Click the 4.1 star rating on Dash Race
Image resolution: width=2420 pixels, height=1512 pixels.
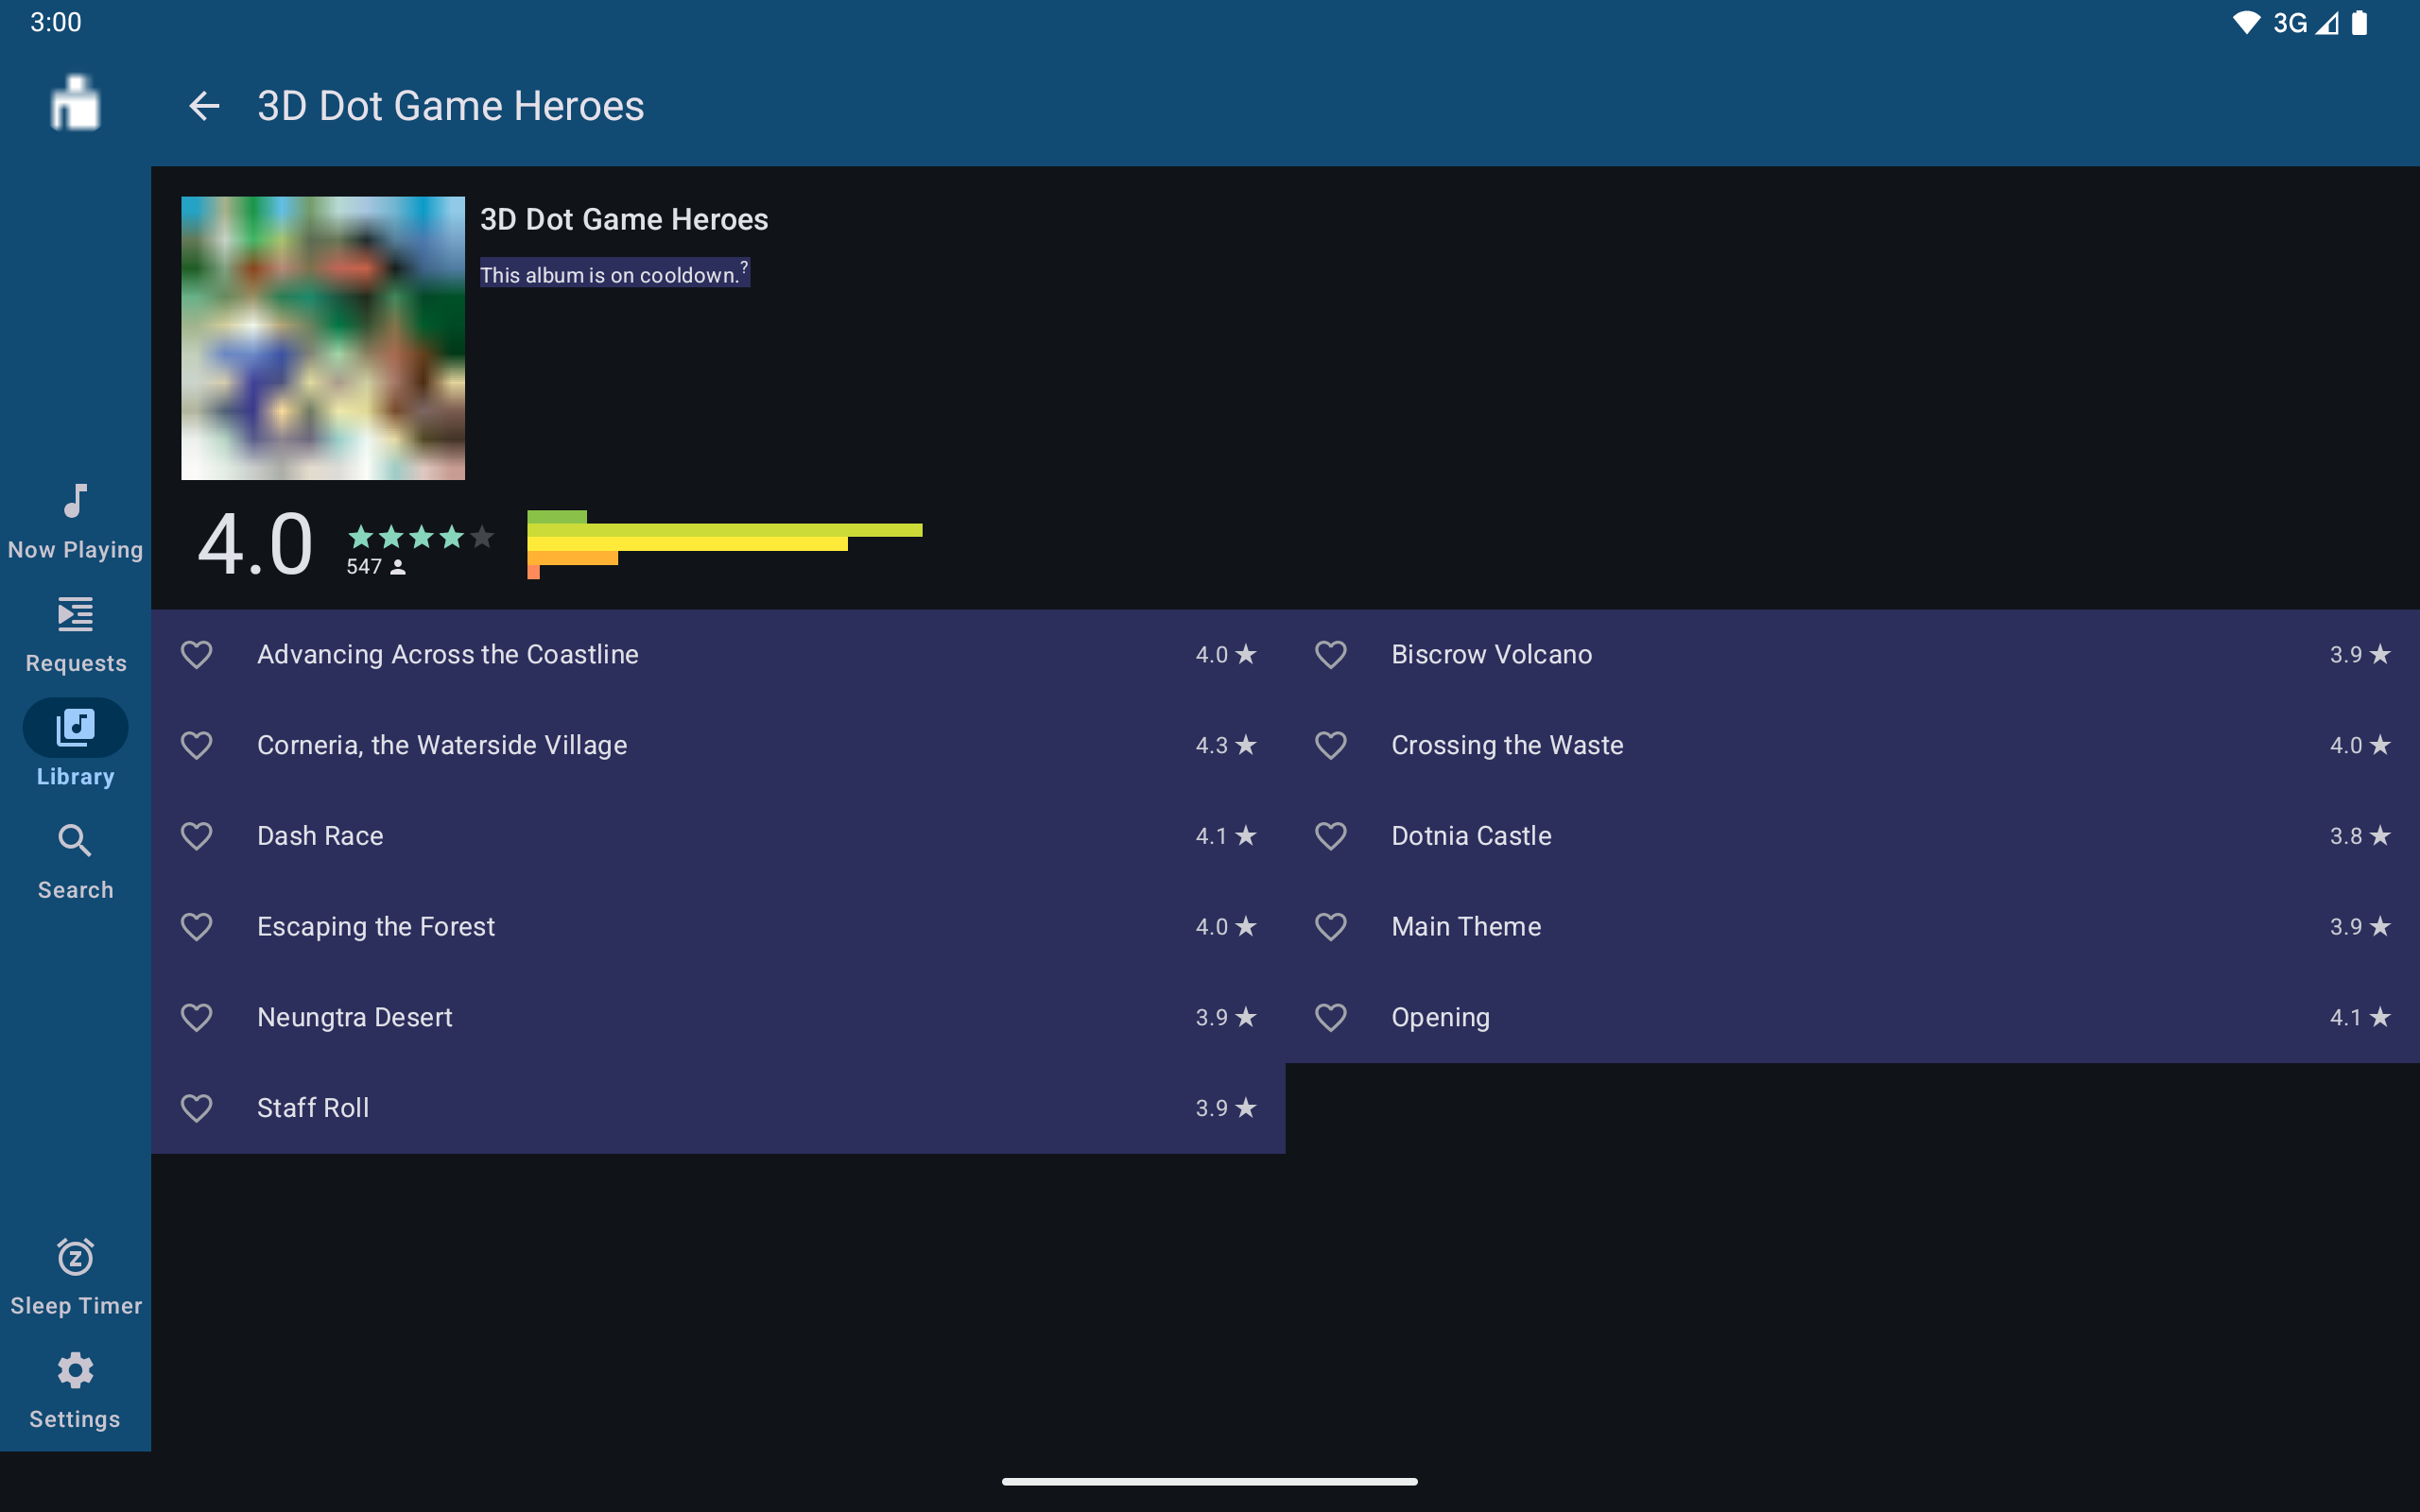click(1226, 836)
